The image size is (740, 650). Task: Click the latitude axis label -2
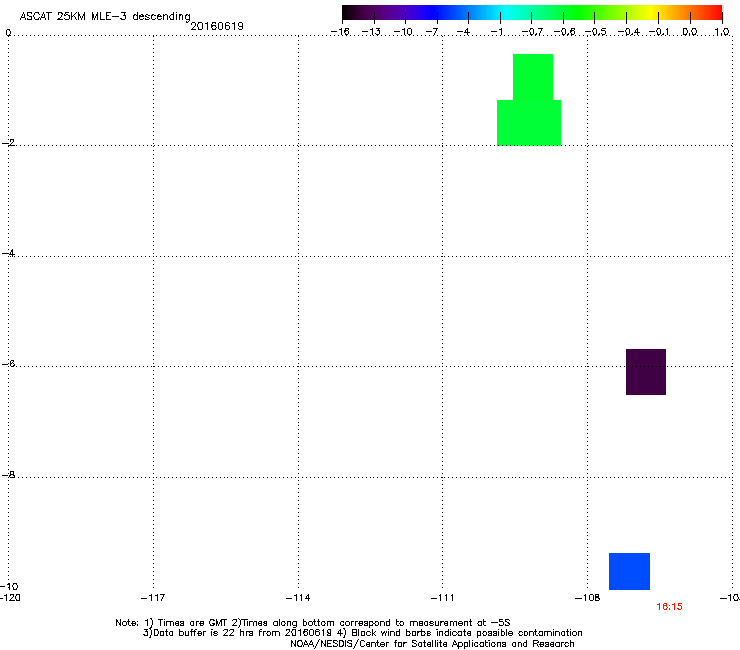tap(8, 143)
